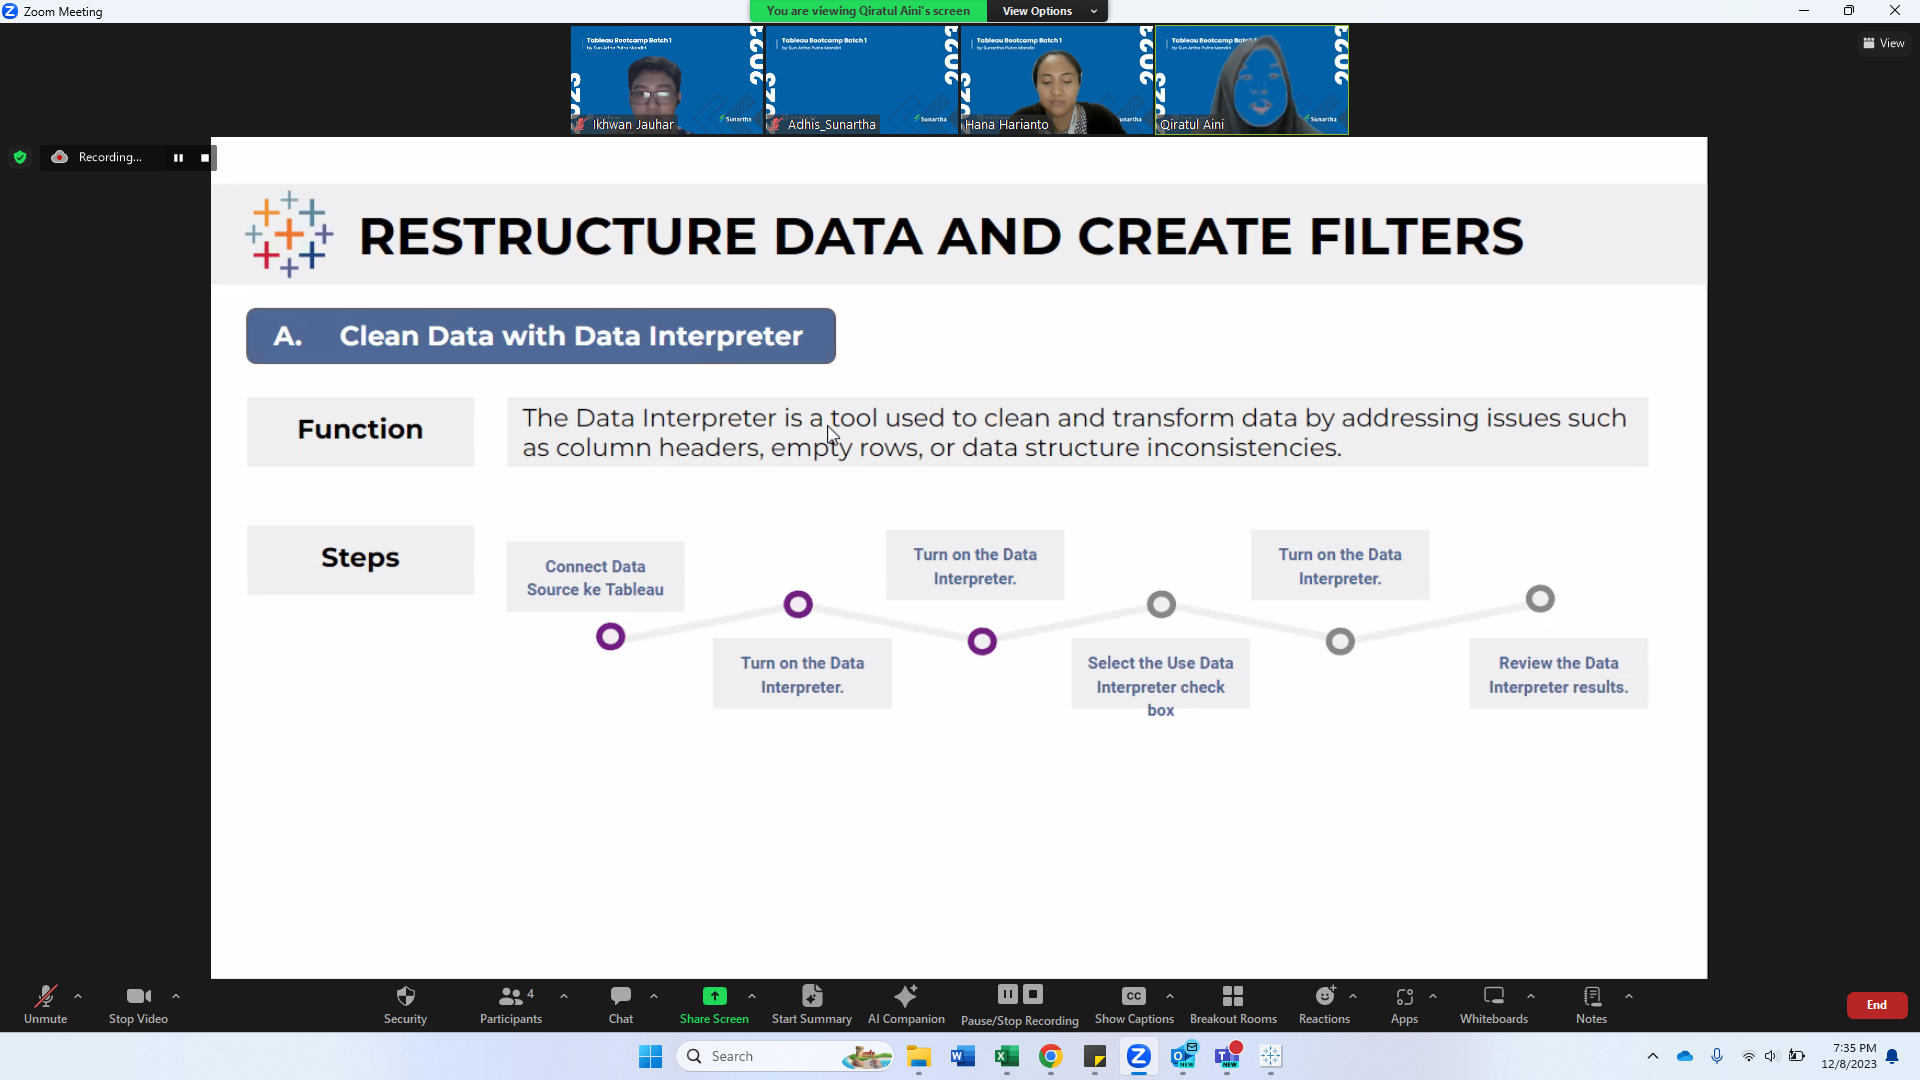Expand the Reactions options arrow

[1353, 996]
